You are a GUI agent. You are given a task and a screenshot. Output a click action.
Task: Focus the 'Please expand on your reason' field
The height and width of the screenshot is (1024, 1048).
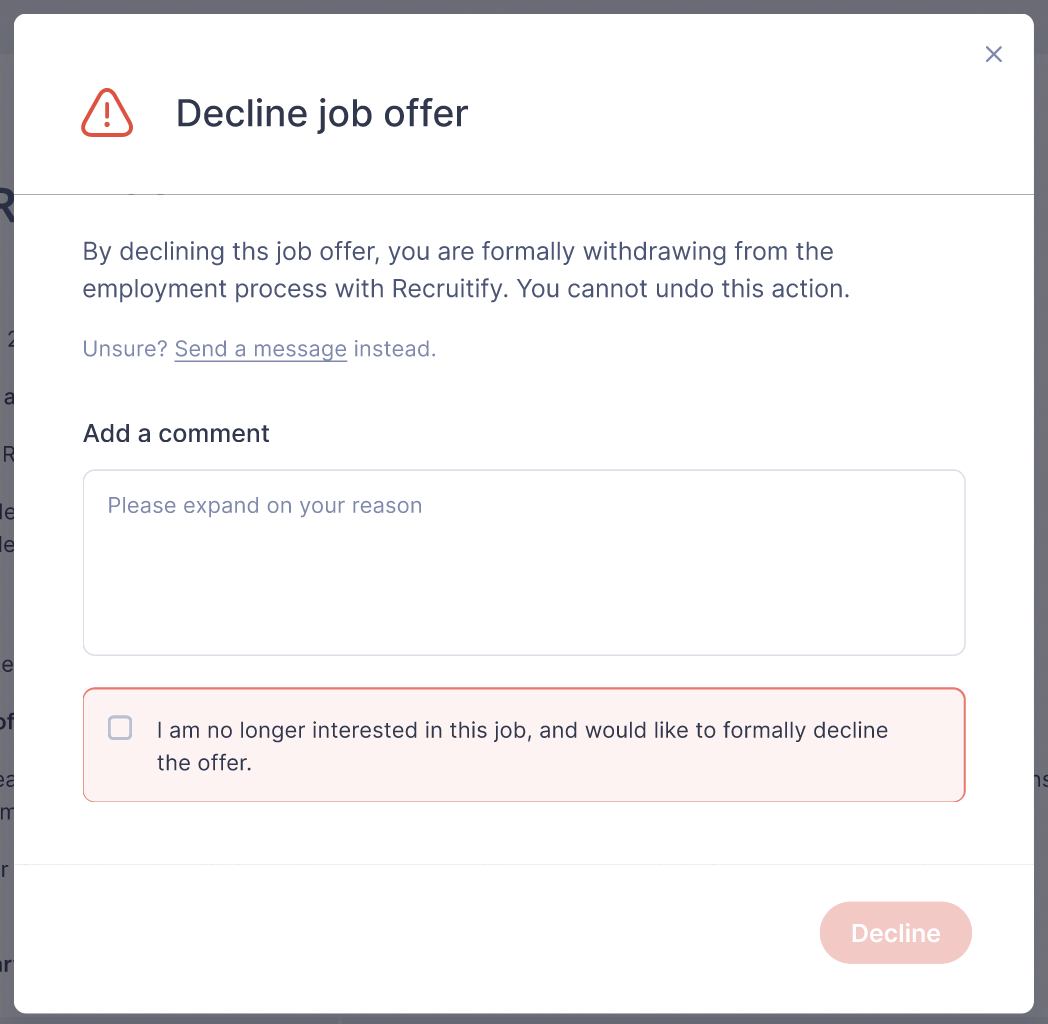(524, 562)
